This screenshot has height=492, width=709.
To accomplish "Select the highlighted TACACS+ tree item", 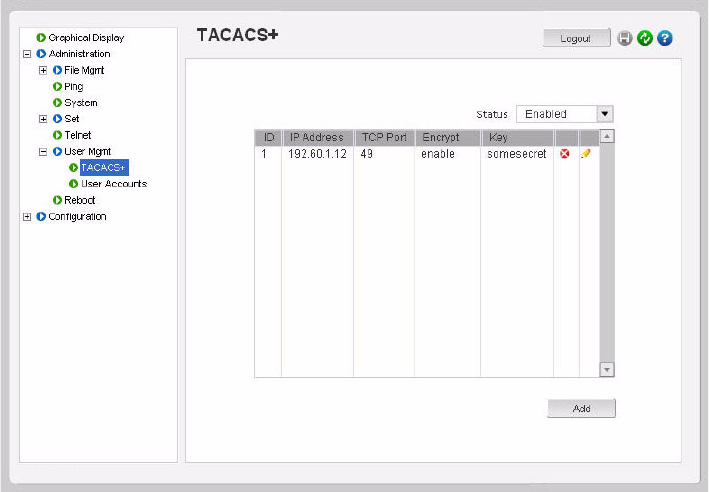I will click(104, 168).
